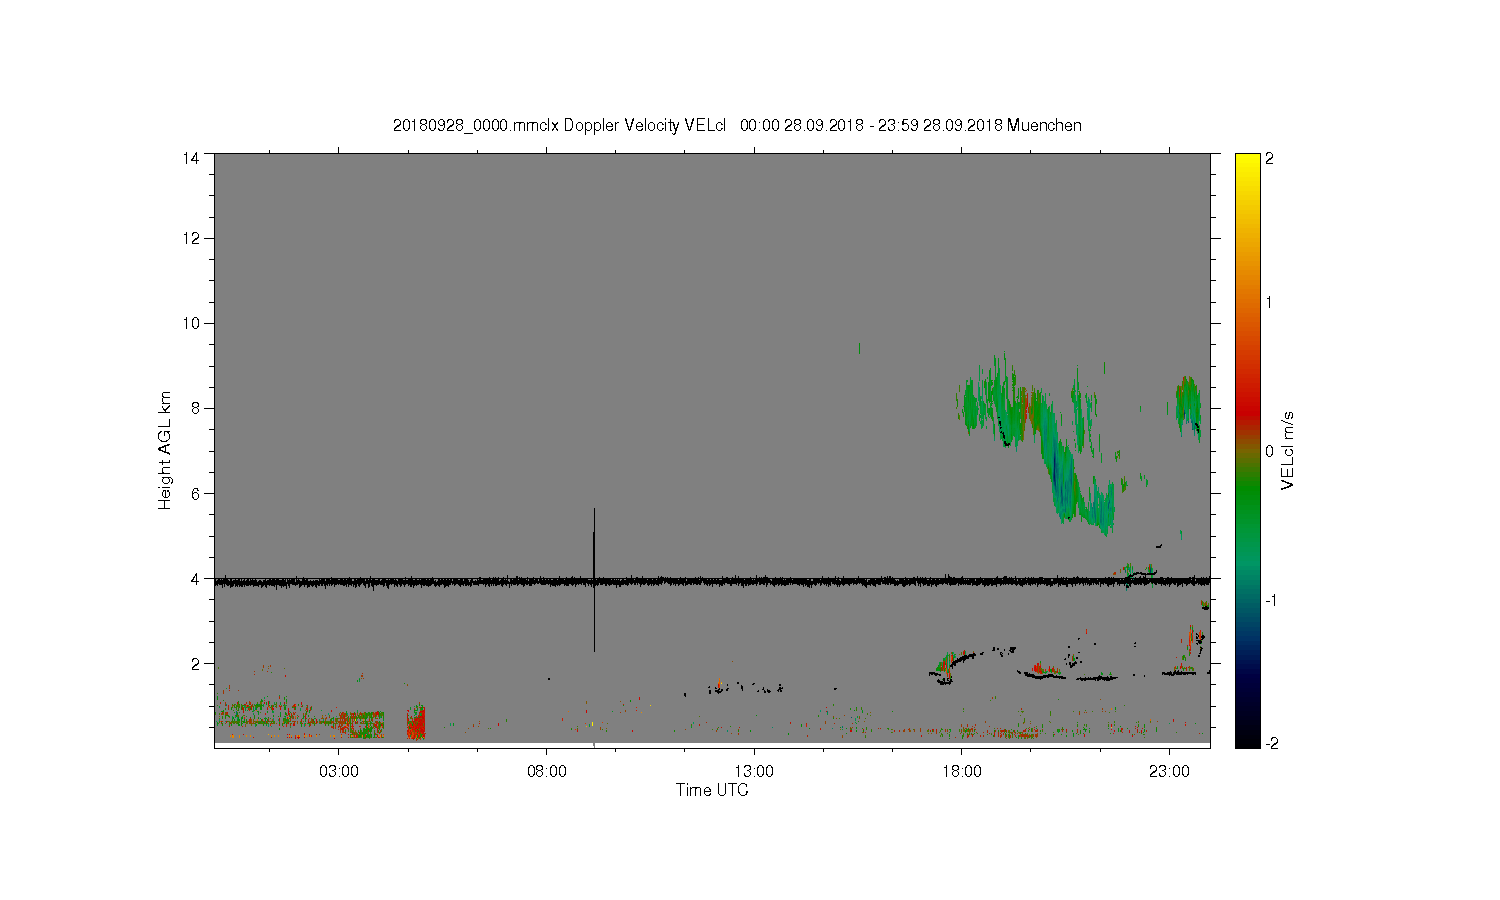Click the 13:00 time tick label
Image resolution: width=1500 pixels, height=900 pixels.
pos(754,772)
